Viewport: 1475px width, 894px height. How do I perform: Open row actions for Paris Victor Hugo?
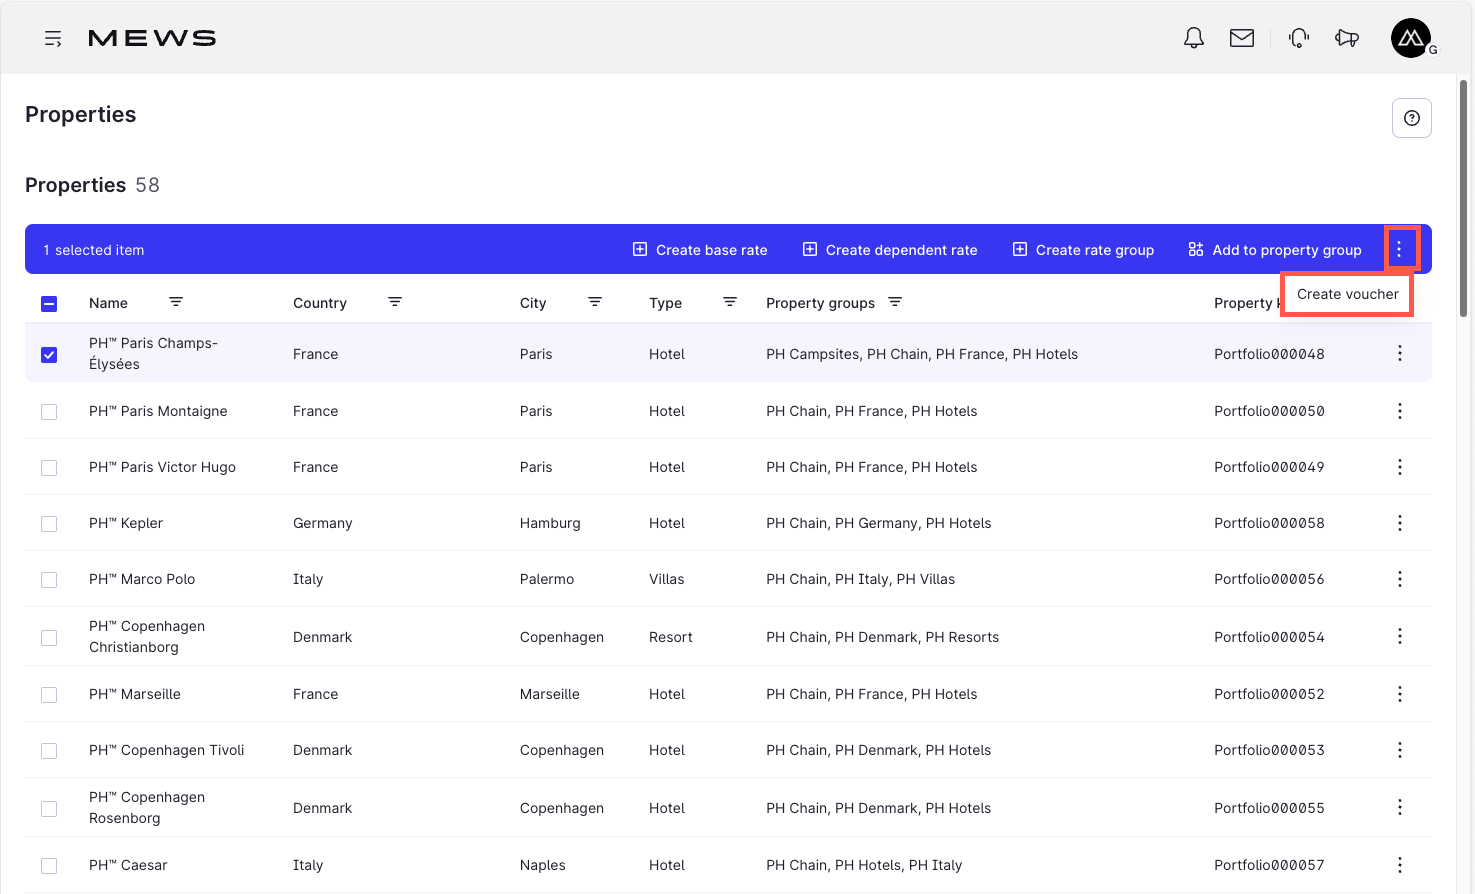pyautogui.click(x=1400, y=467)
